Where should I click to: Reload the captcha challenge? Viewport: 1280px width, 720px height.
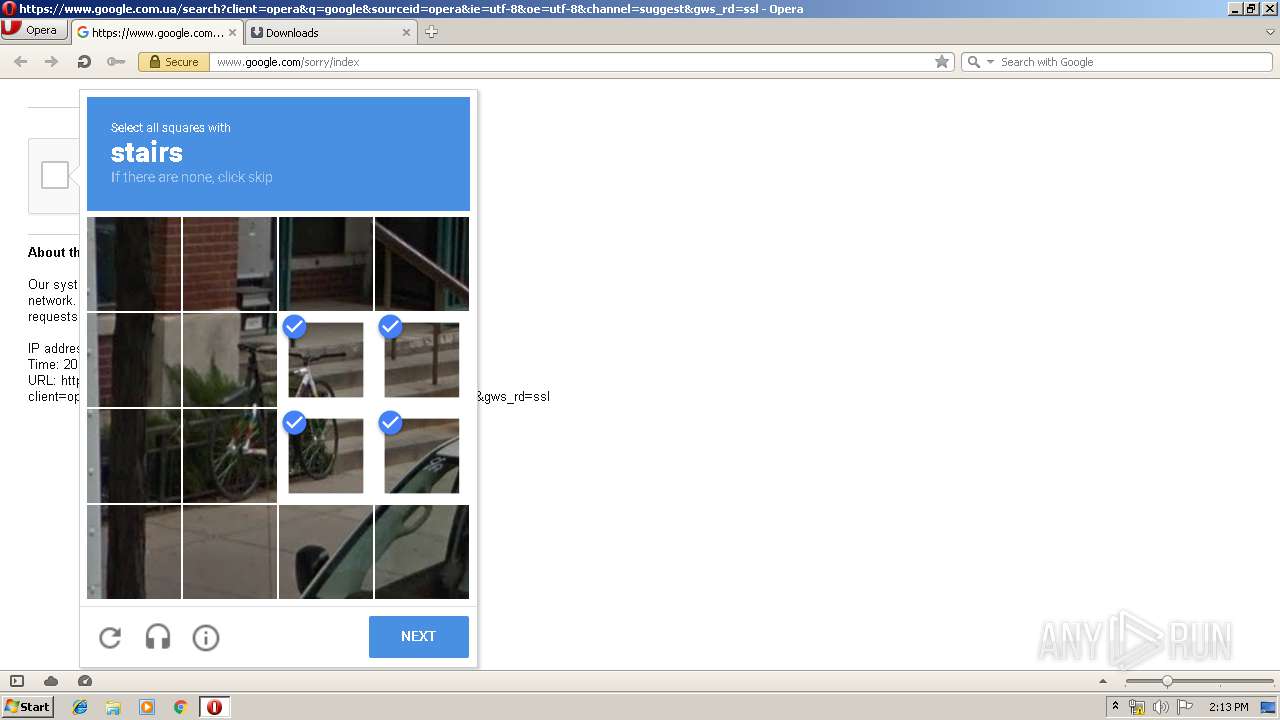point(110,638)
